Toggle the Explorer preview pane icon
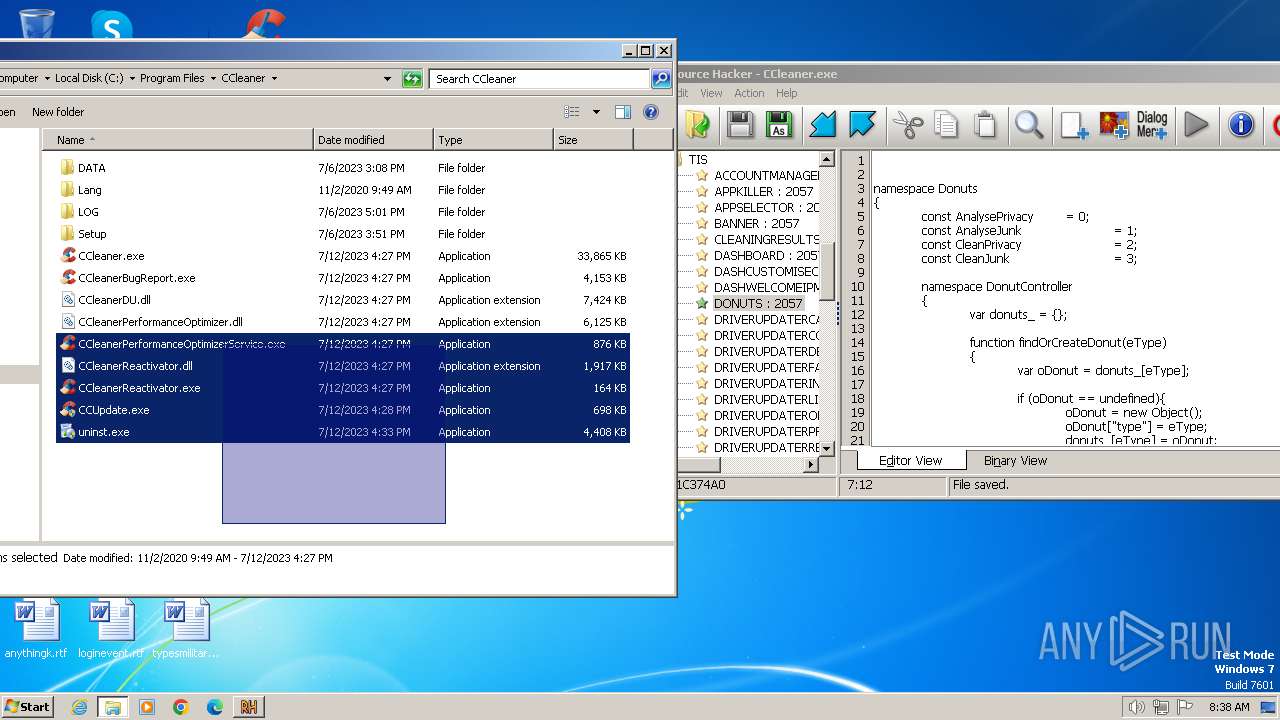Viewport: 1280px width, 720px height. [623, 112]
